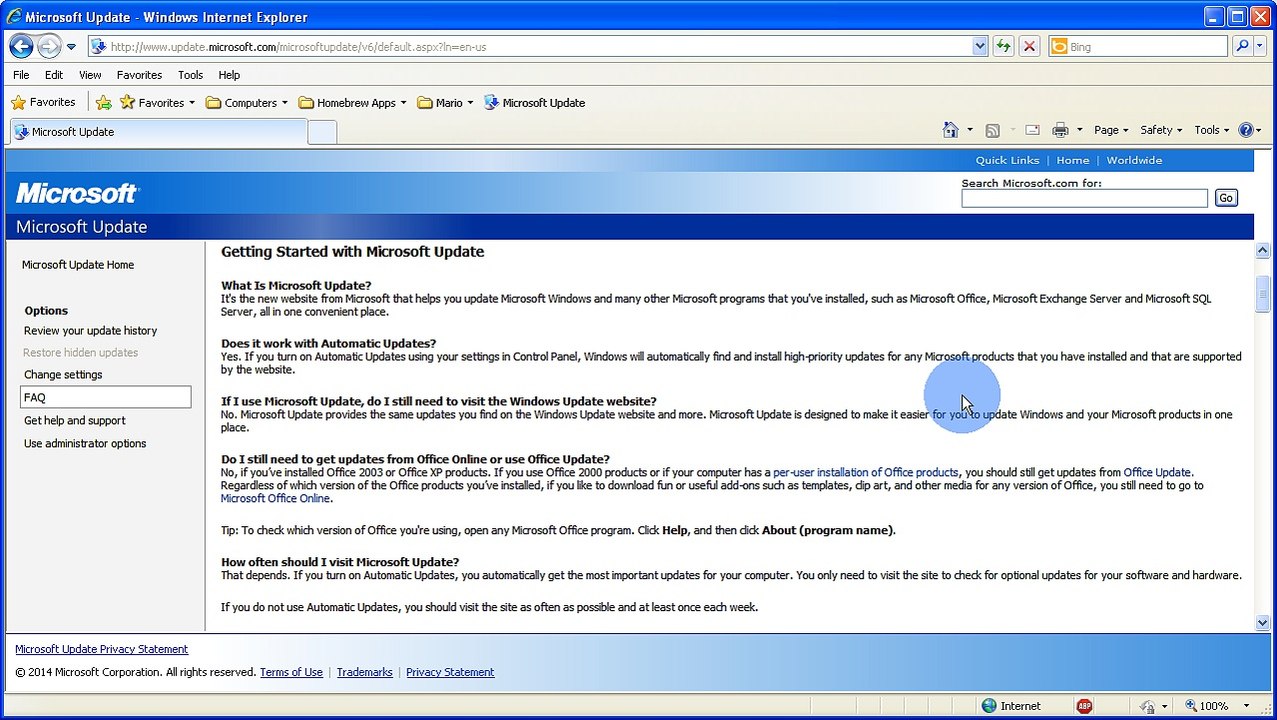Image resolution: width=1277 pixels, height=720 pixels.
Task: Click the browser Back arrow button
Action: tap(21, 46)
